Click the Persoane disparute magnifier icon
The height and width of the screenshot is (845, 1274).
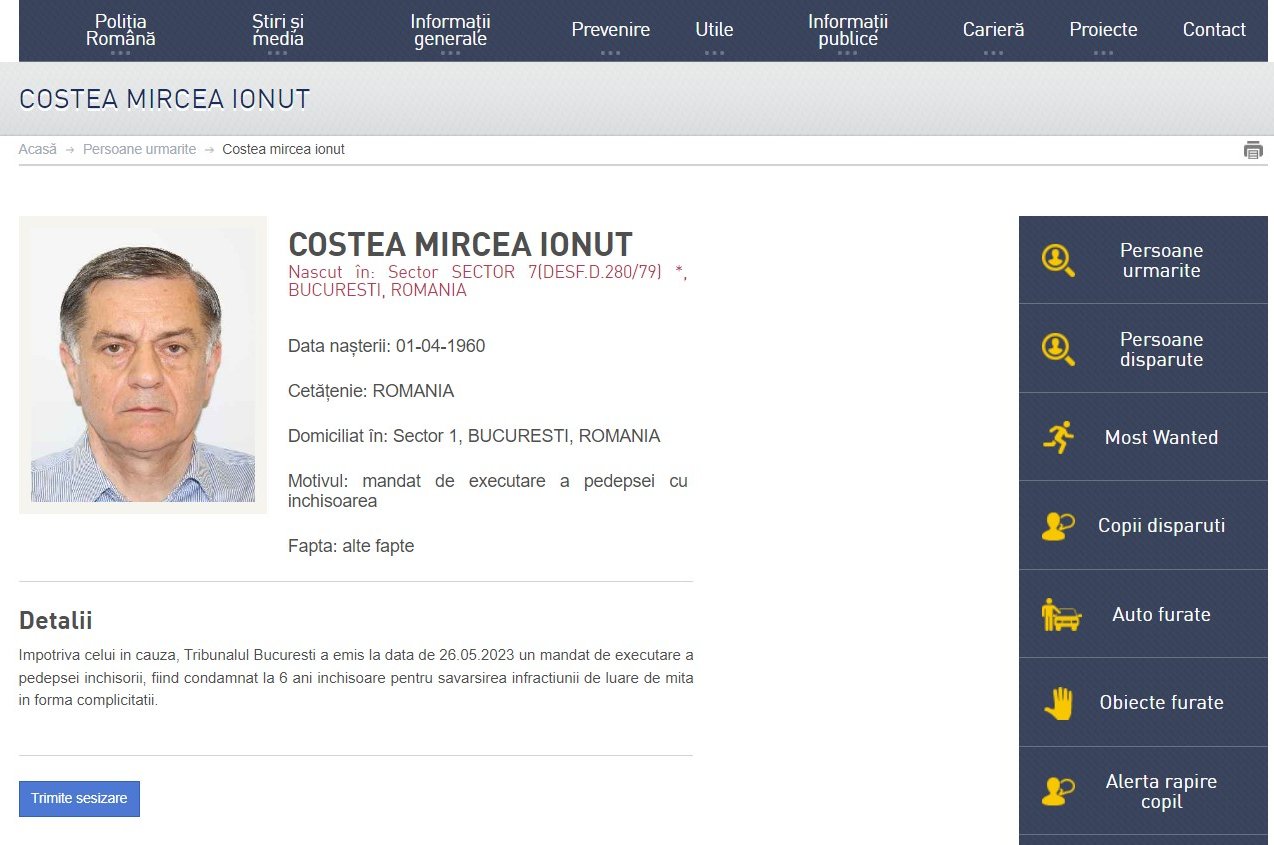coord(1058,349)
